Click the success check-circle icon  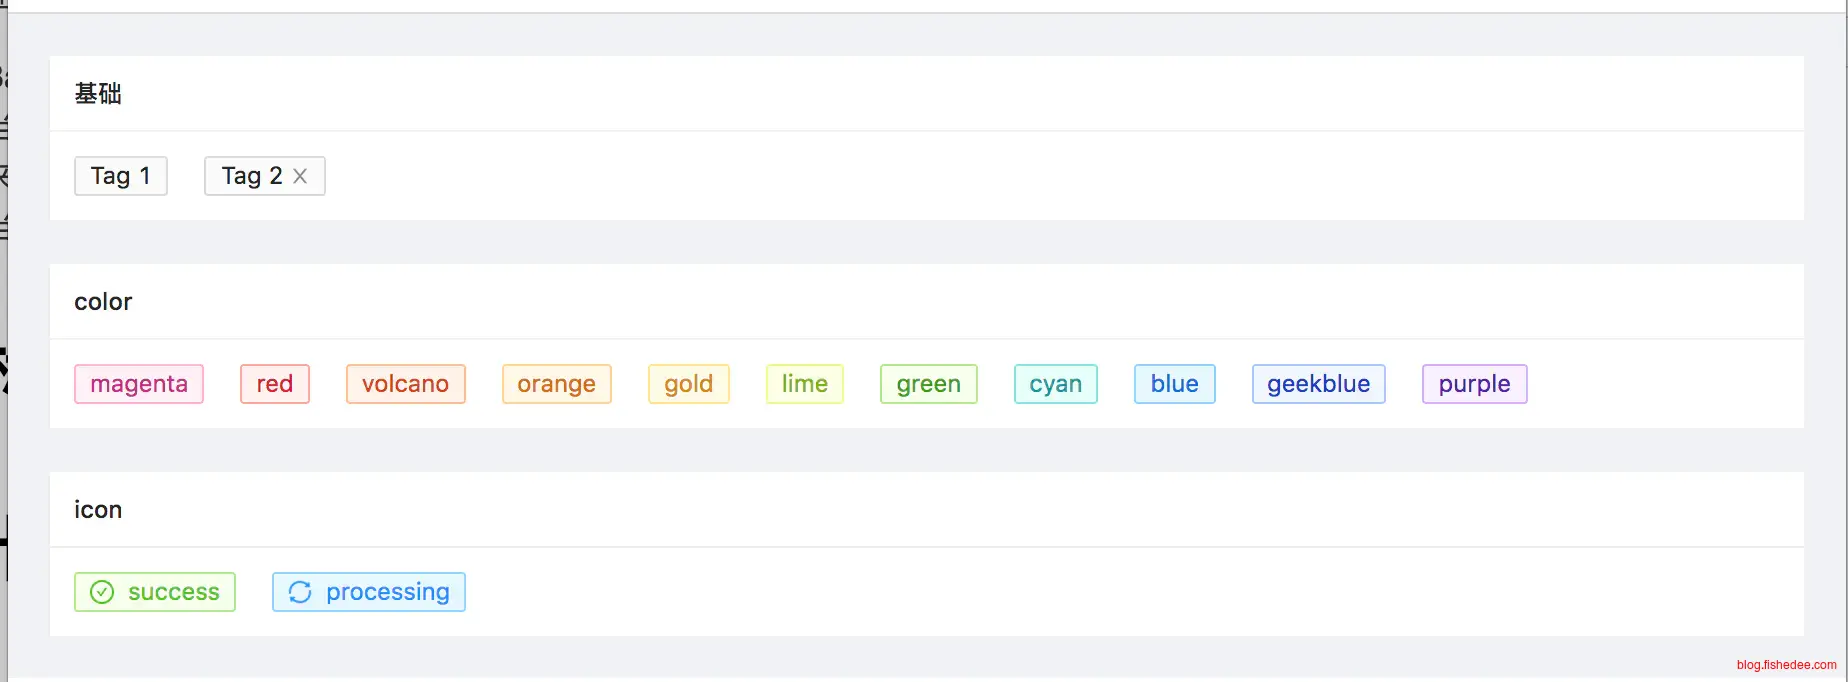(102, 592)
